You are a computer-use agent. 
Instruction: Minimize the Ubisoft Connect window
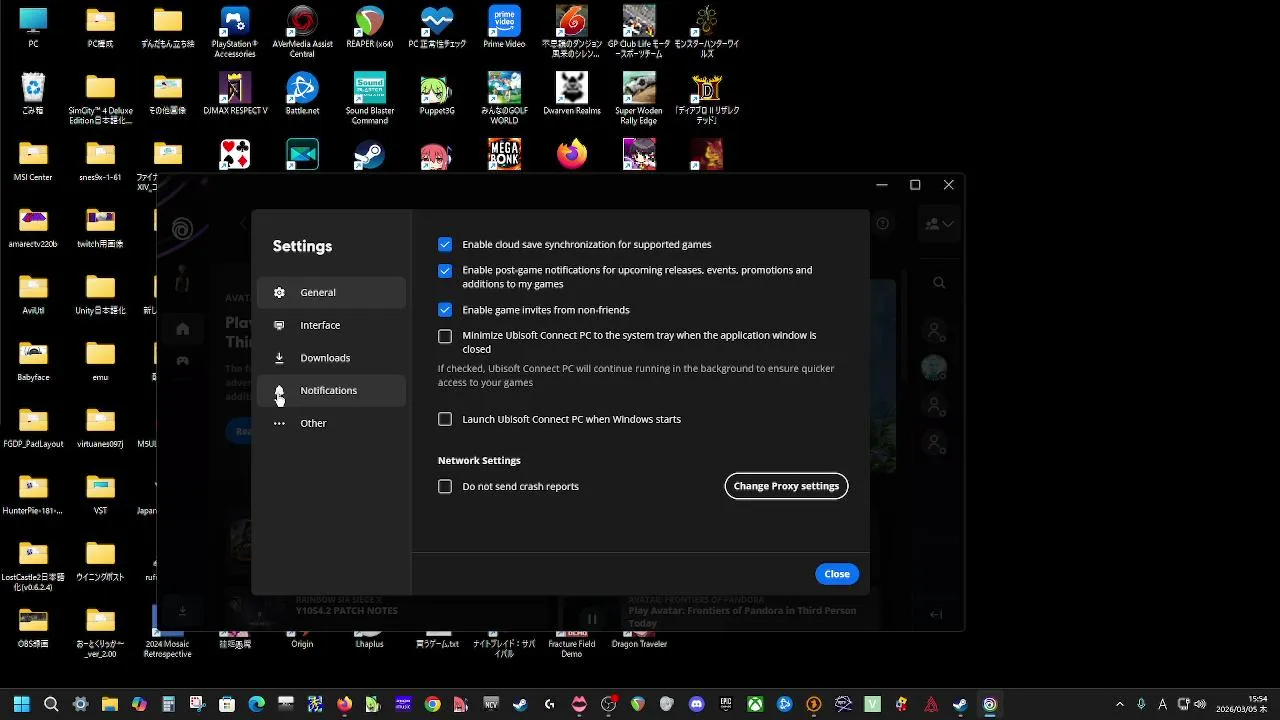[x=881, y=185]
